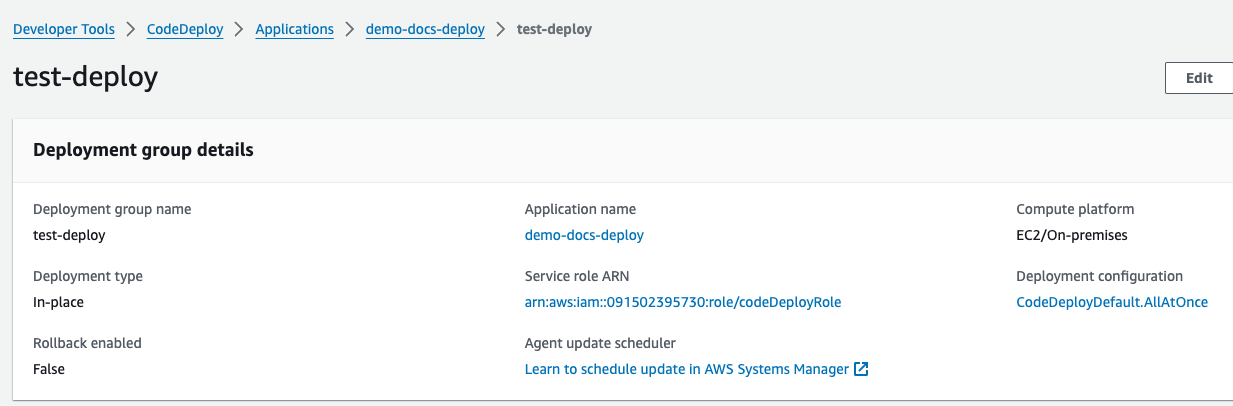
Task: Click the Deployment group name label
Action: pos(112,209)
